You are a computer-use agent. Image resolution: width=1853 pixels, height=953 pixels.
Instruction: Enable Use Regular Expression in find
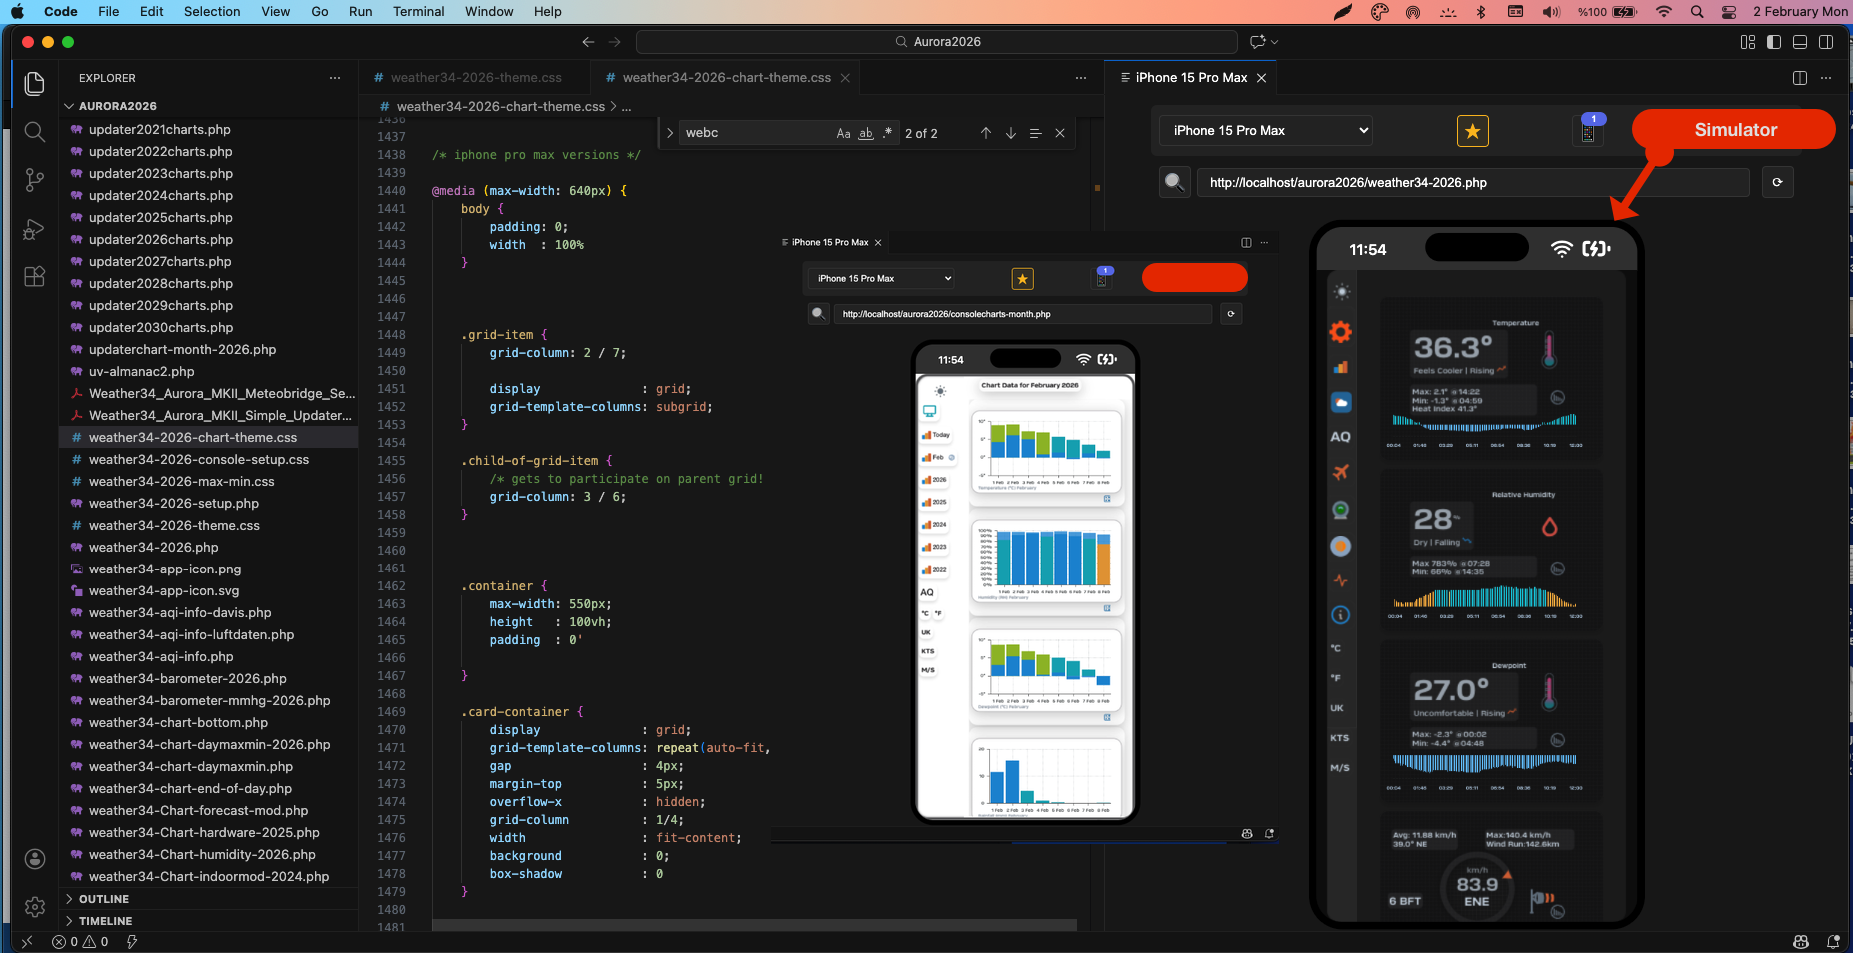tap(887, 133)
